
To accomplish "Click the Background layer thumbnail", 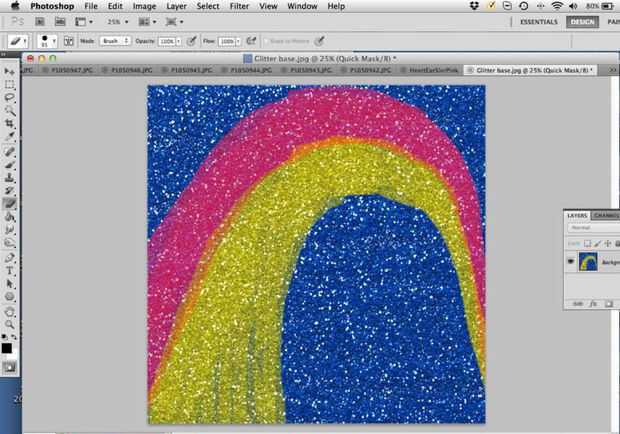I will click(x=588, y=261).
